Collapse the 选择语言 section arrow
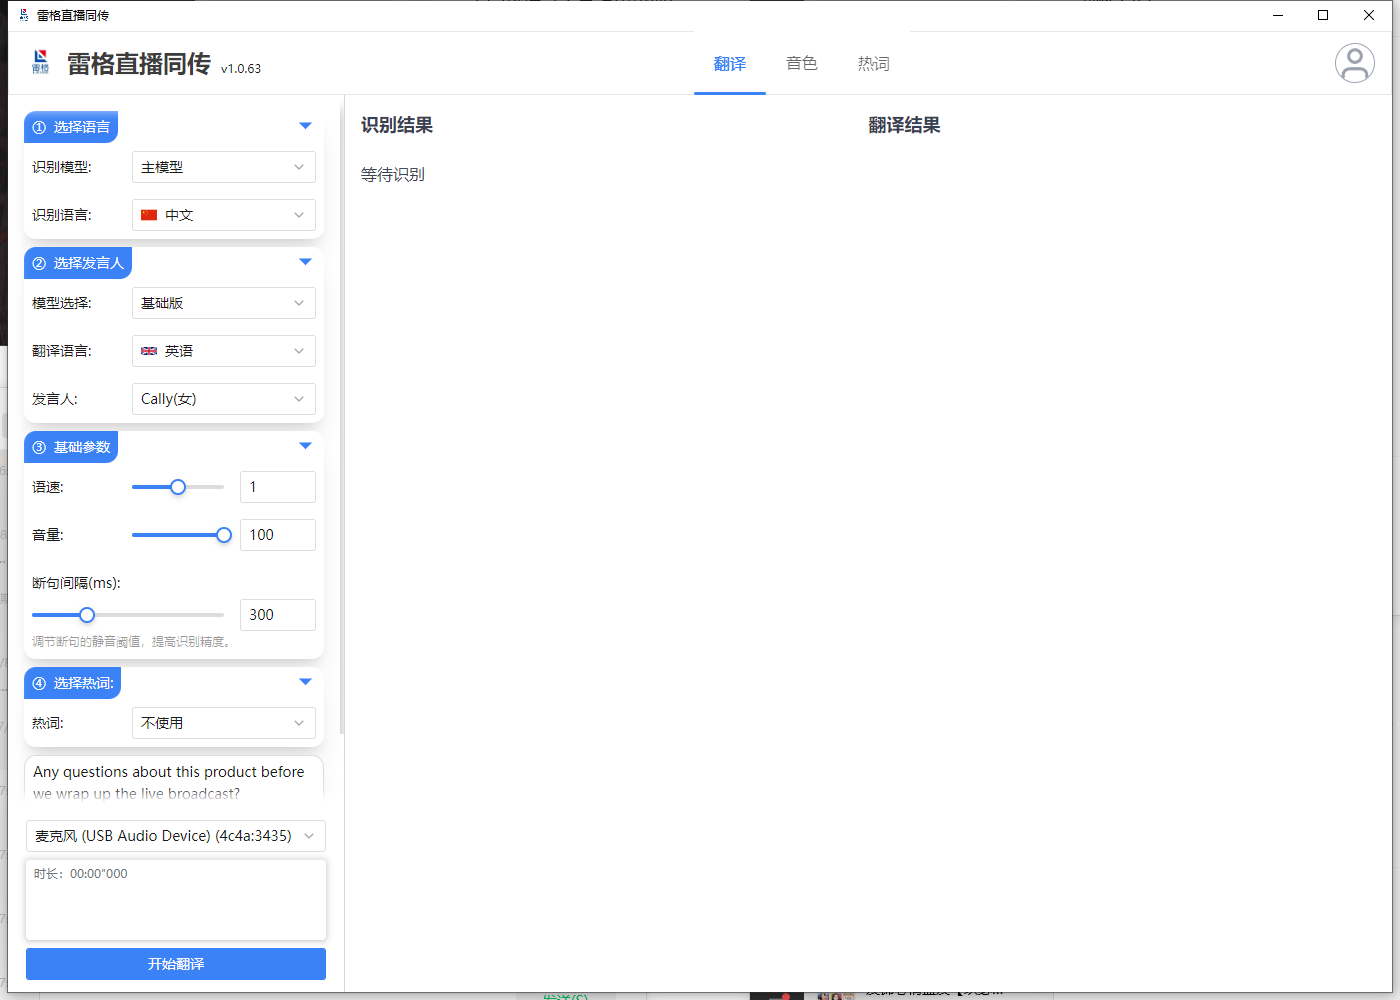The width and height of the screenshot is (1400, 1000). point(305,126)
